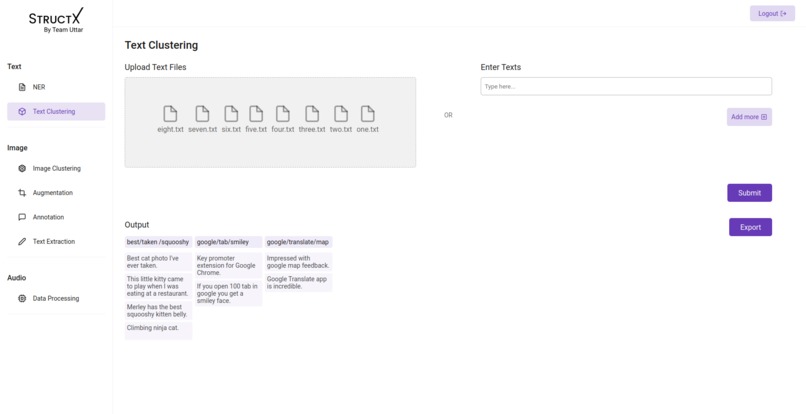Click 'Merley has the best squooshy' entry

[158, 311]
